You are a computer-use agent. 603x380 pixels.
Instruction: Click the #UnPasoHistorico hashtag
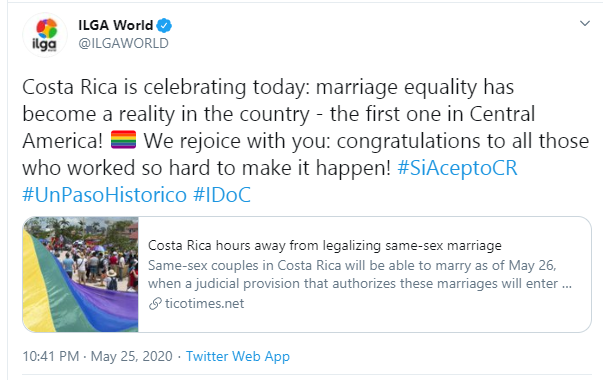pos(104,195)
